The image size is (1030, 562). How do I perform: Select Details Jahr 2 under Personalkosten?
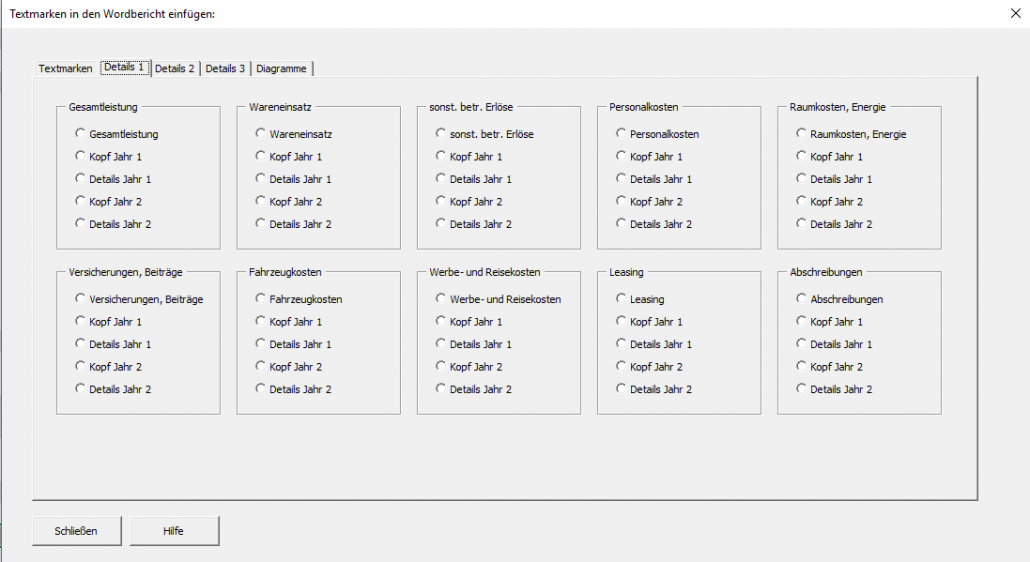654,224
